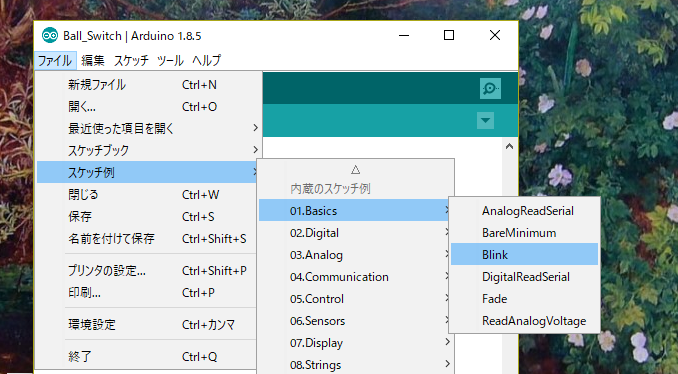This screenshot has width=678, height=374.
Task: Open the DigitalReadSerial example
Action: [524, 277]
